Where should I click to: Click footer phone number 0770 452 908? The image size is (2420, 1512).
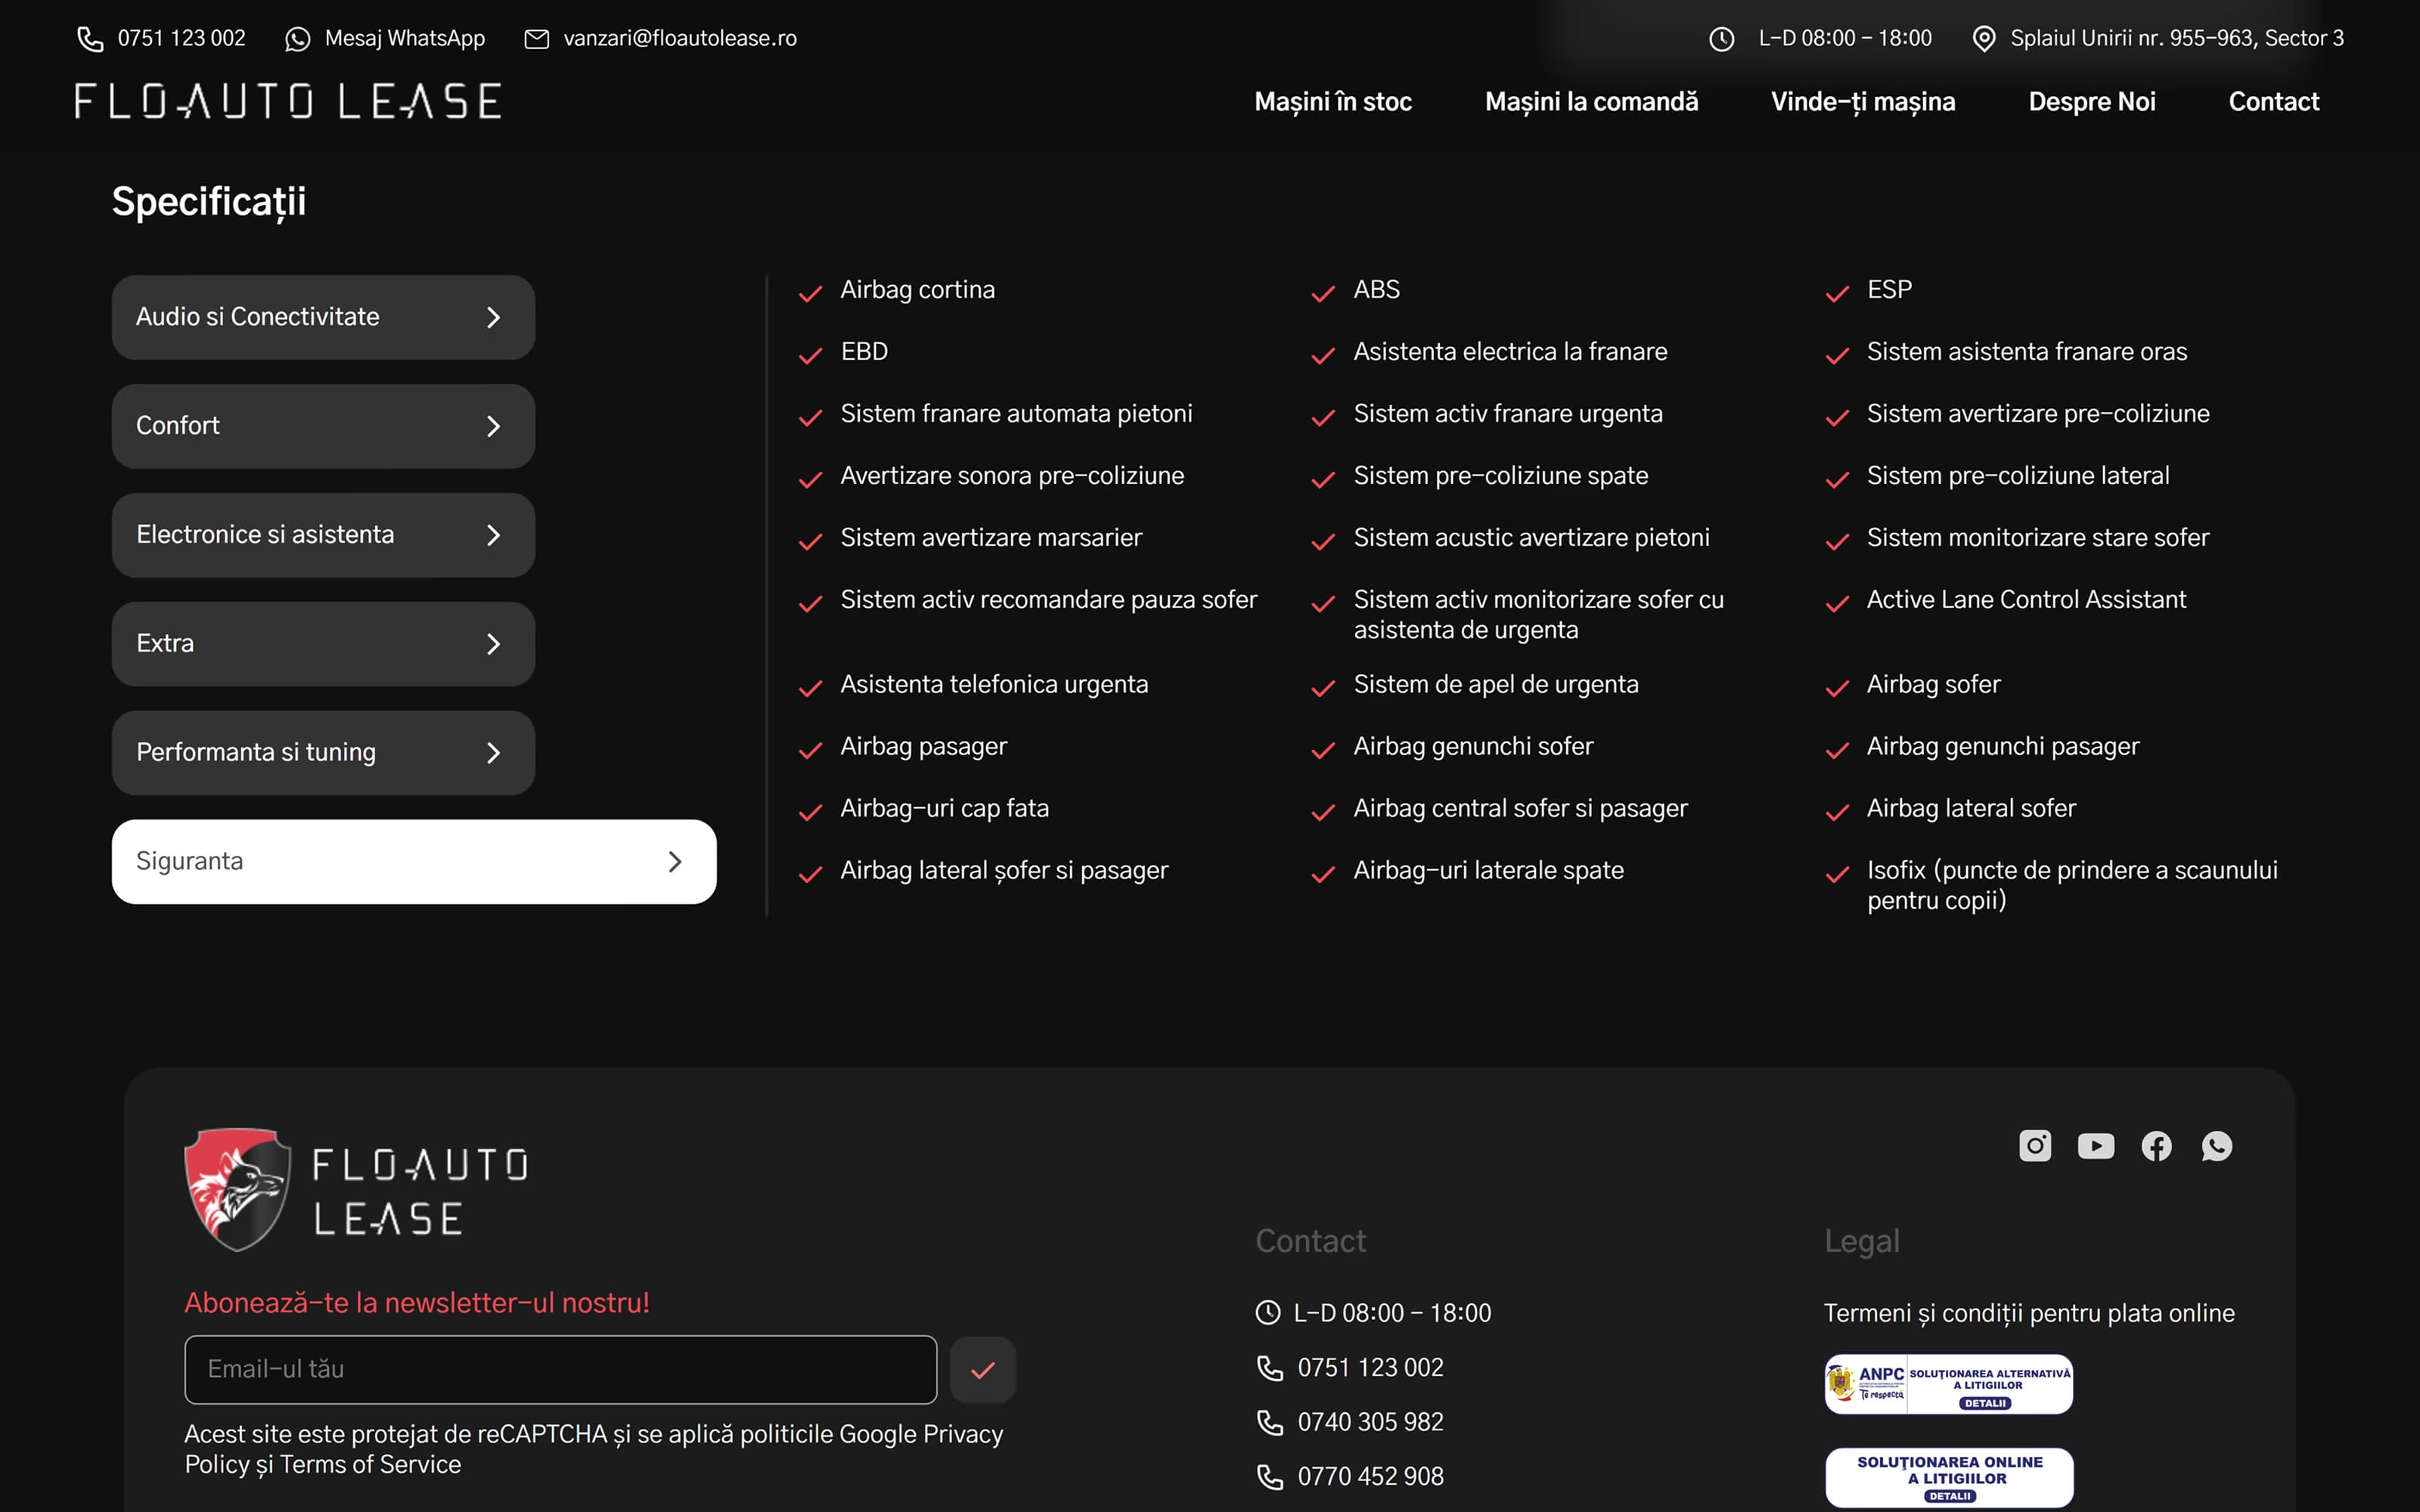pos(1370,1477)
